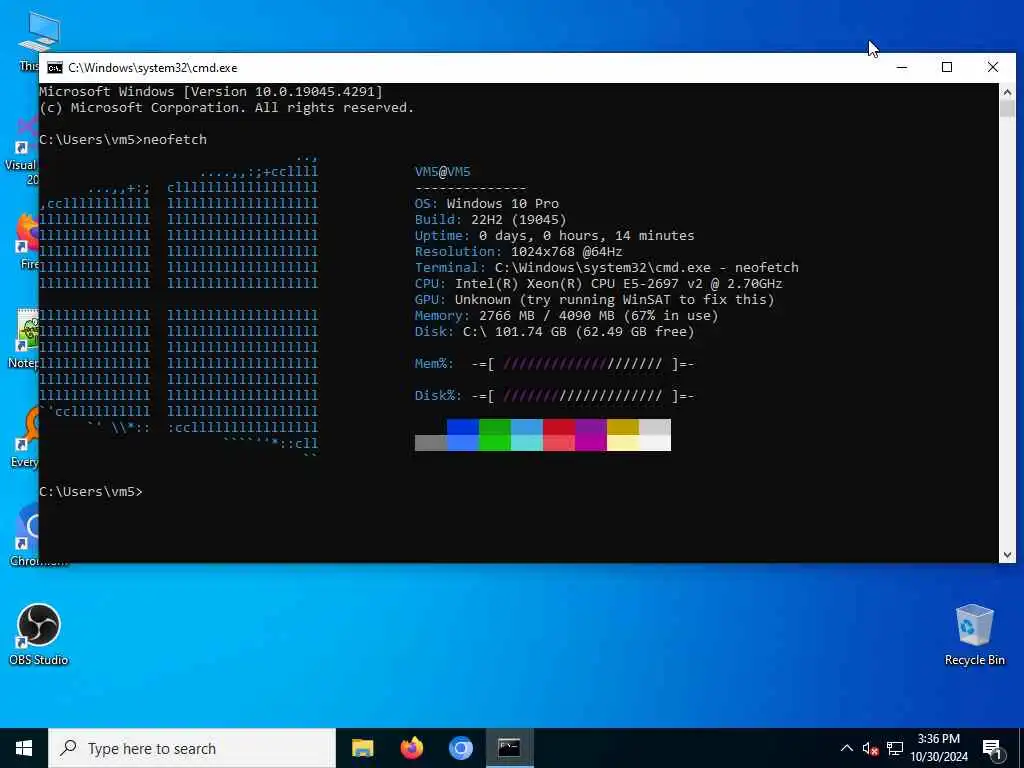Click the empty 'C:\Users\vm5>' prompt

pos(91,492)
